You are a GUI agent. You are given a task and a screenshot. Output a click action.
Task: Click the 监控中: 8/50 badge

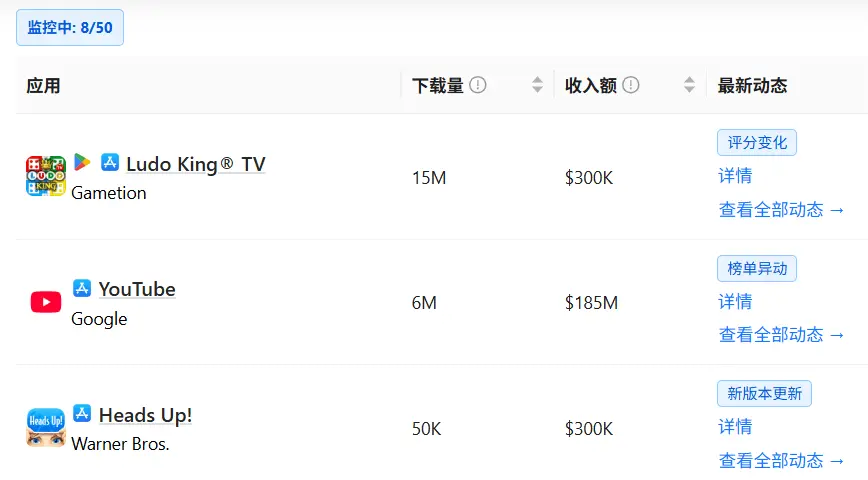click(x=70, y=27)
